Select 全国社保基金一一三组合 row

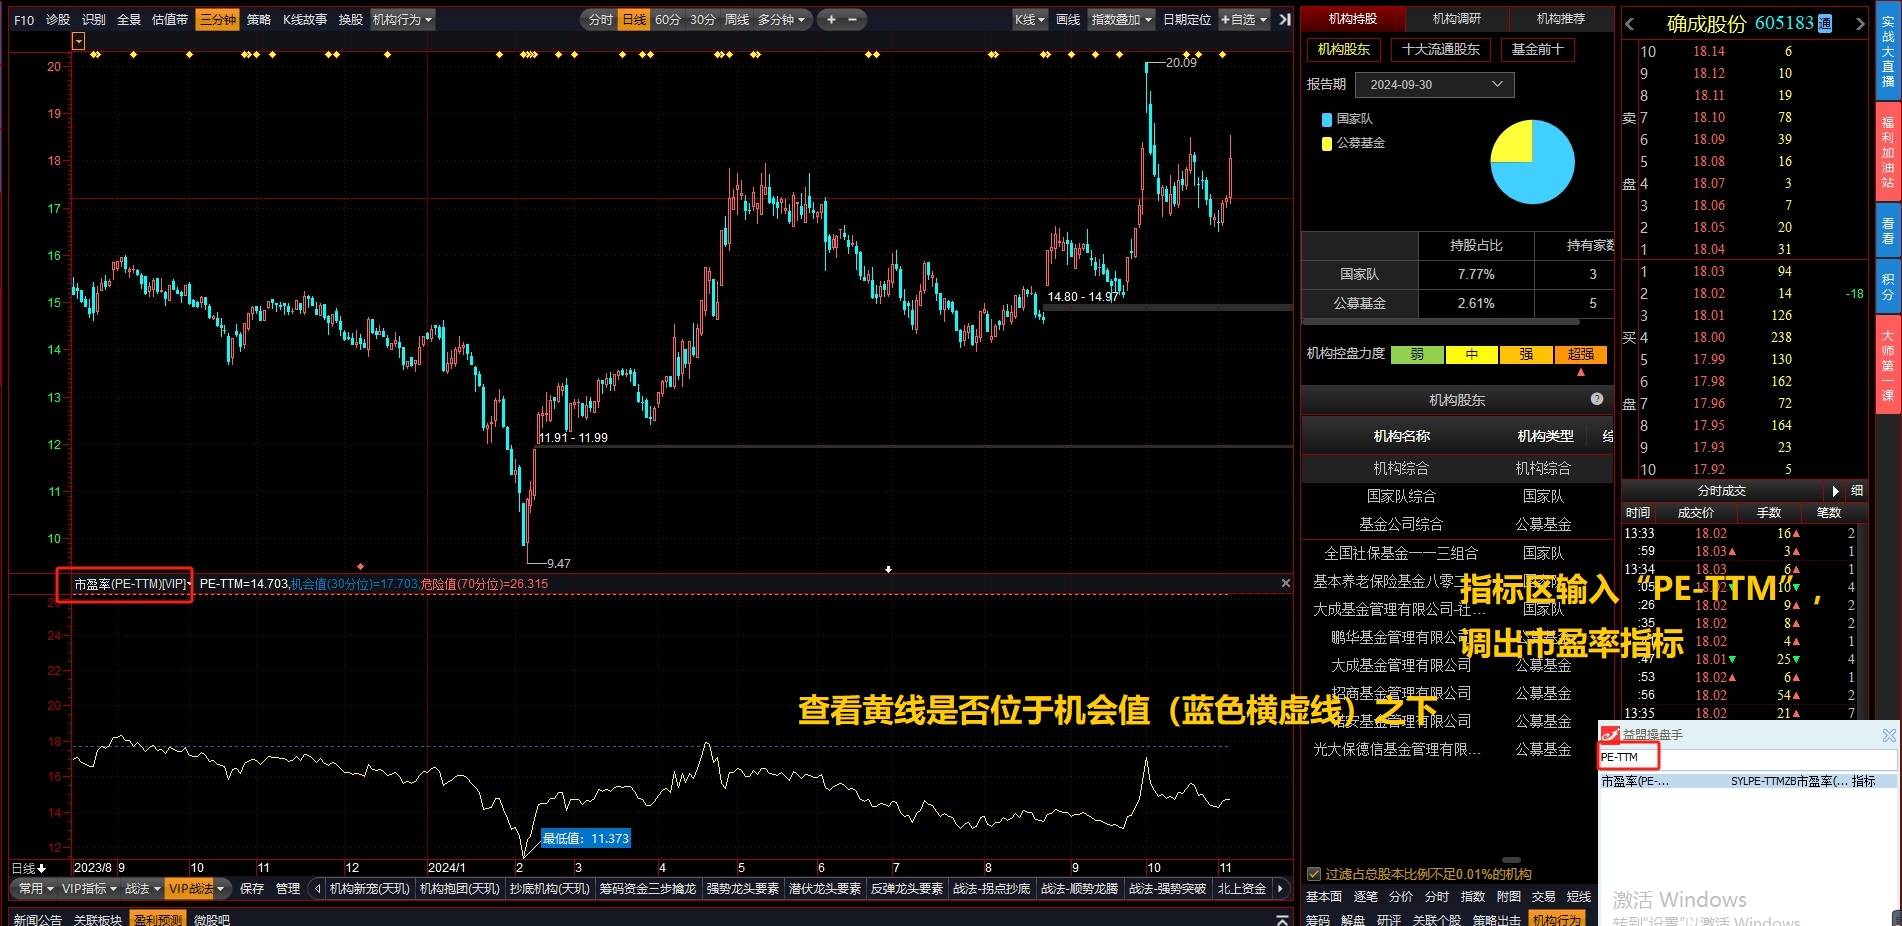(x=1456, y=553)
